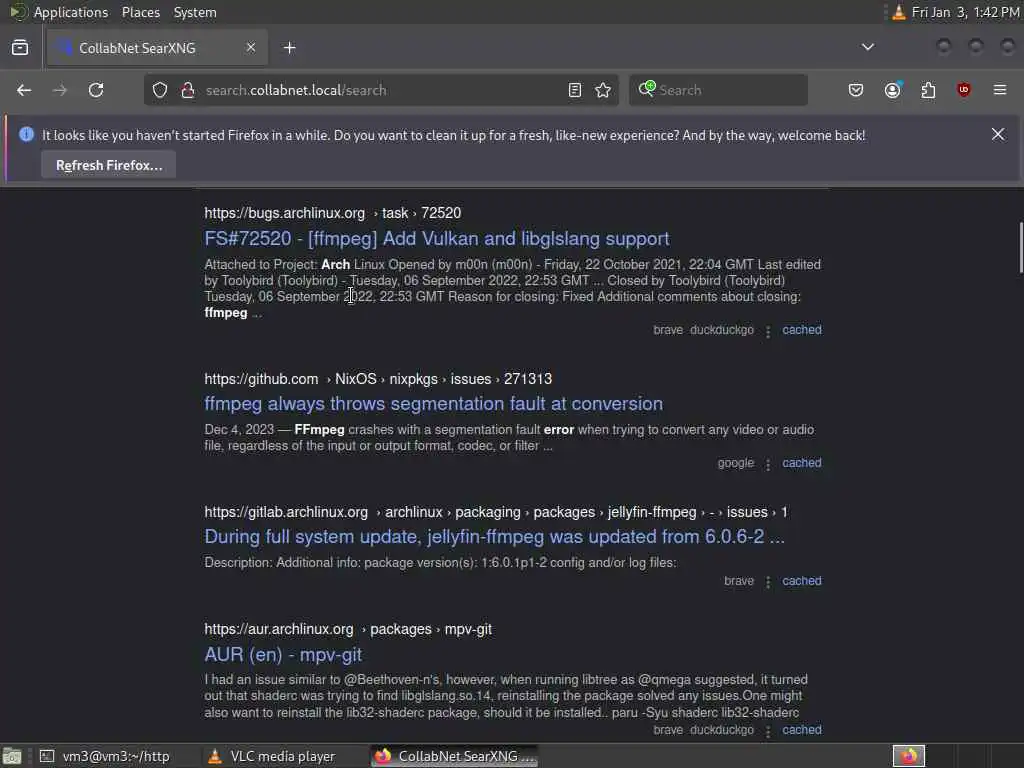Open cached link for segmentation fault result
1024x768 pixels.
pos(802,463)
